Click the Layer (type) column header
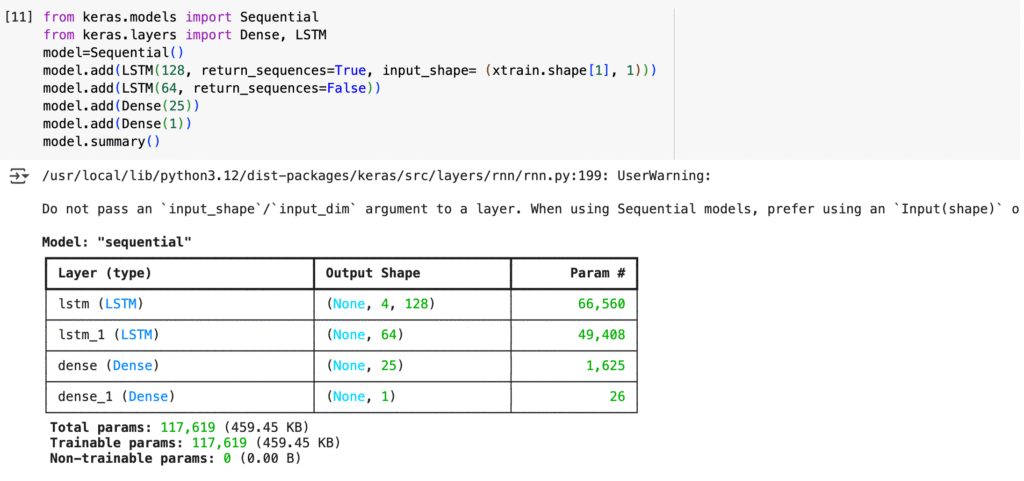 (104, 273)
